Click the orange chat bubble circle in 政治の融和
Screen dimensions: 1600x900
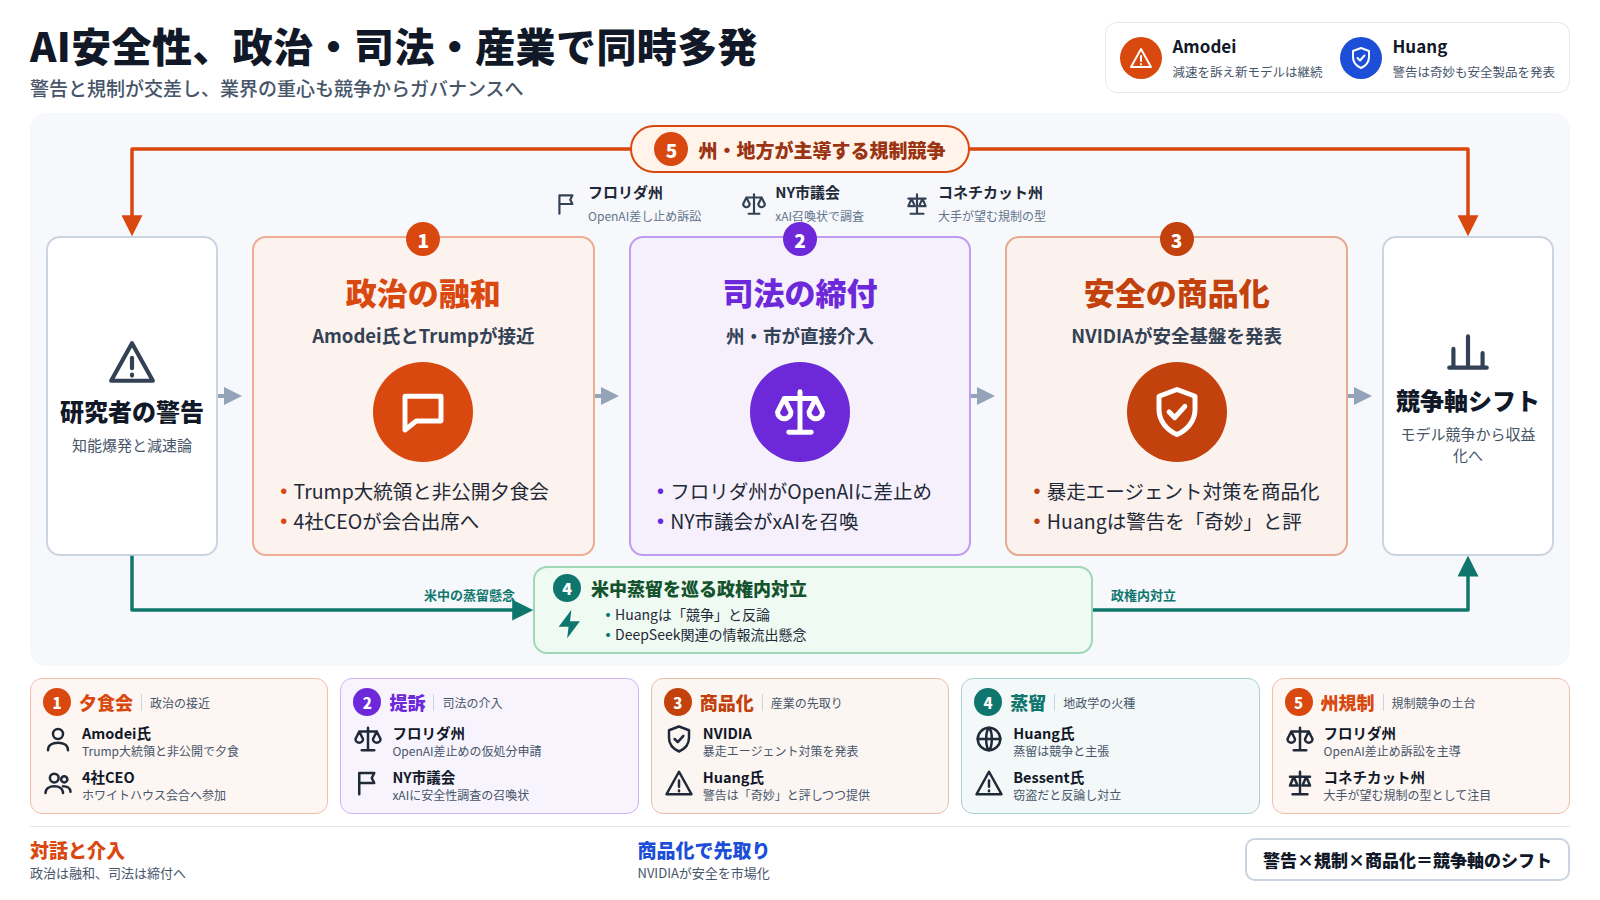tap(423, 412)
